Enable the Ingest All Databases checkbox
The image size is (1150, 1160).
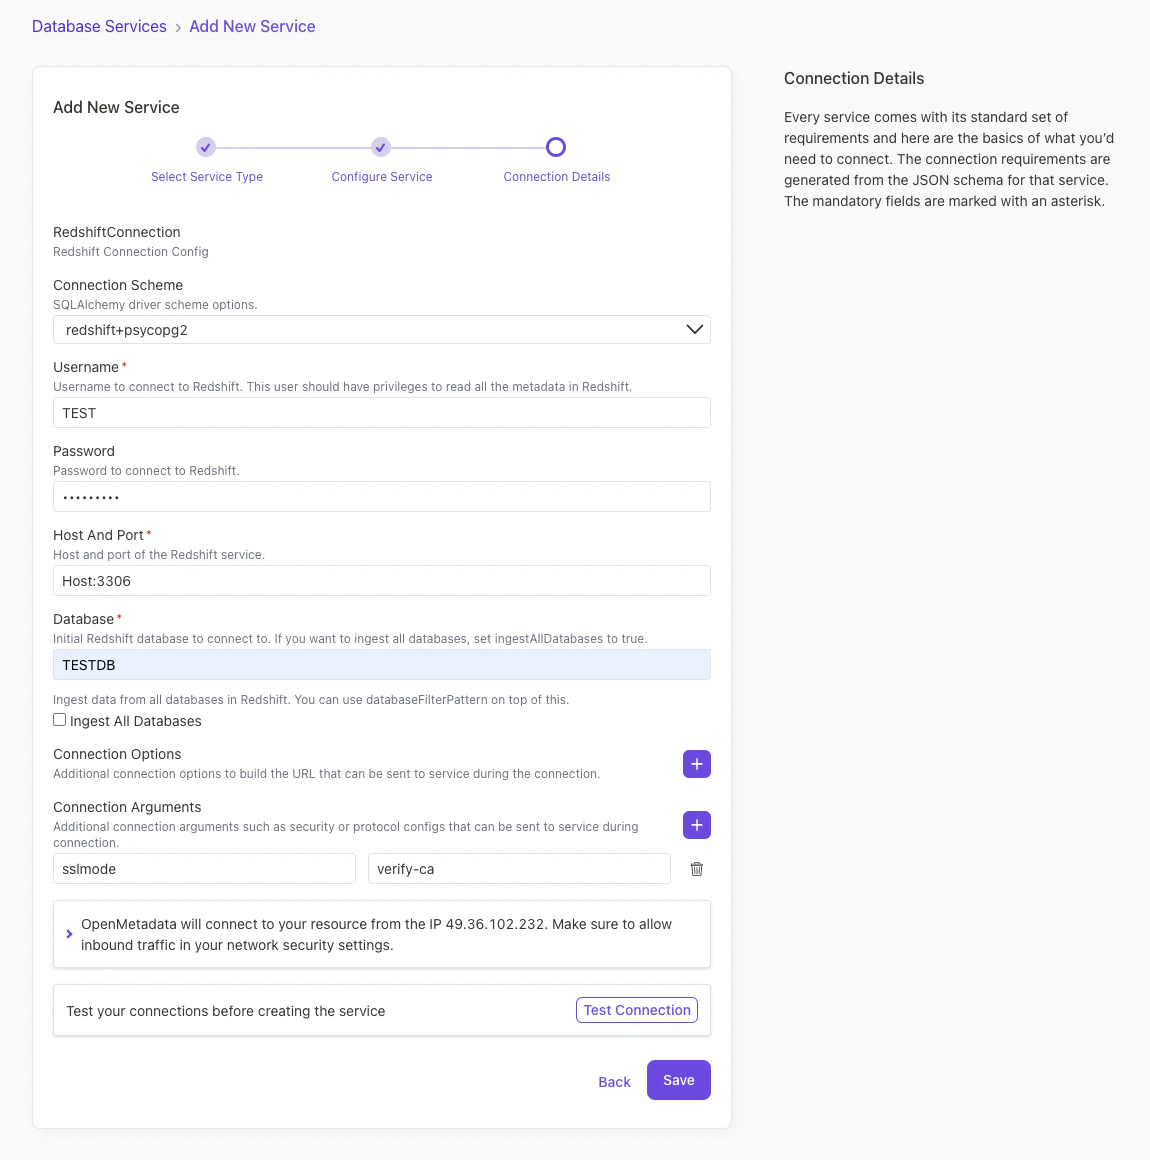(x=59, y=720)
